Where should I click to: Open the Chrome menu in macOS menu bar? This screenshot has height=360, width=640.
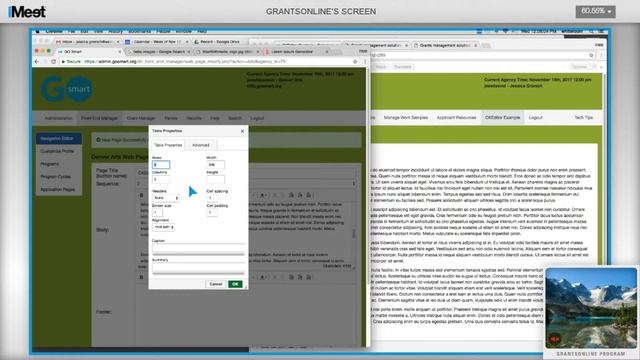point(54,31)
